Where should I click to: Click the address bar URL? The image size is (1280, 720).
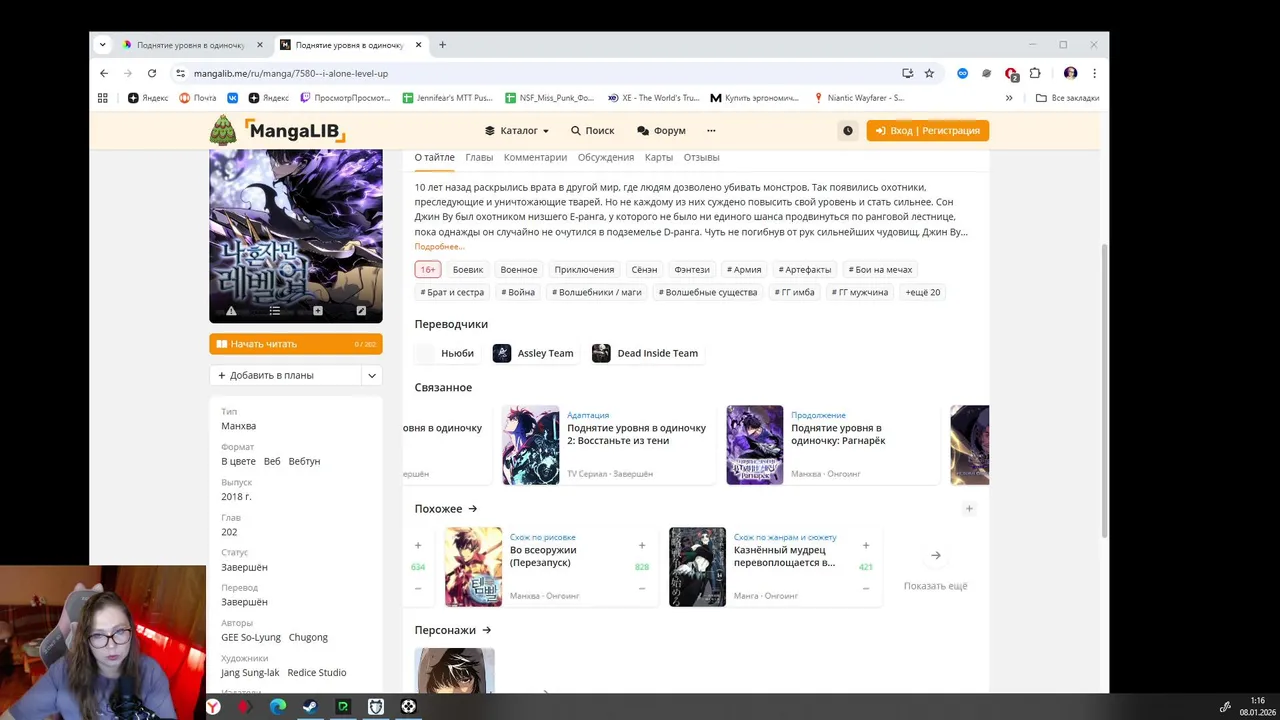291,73
